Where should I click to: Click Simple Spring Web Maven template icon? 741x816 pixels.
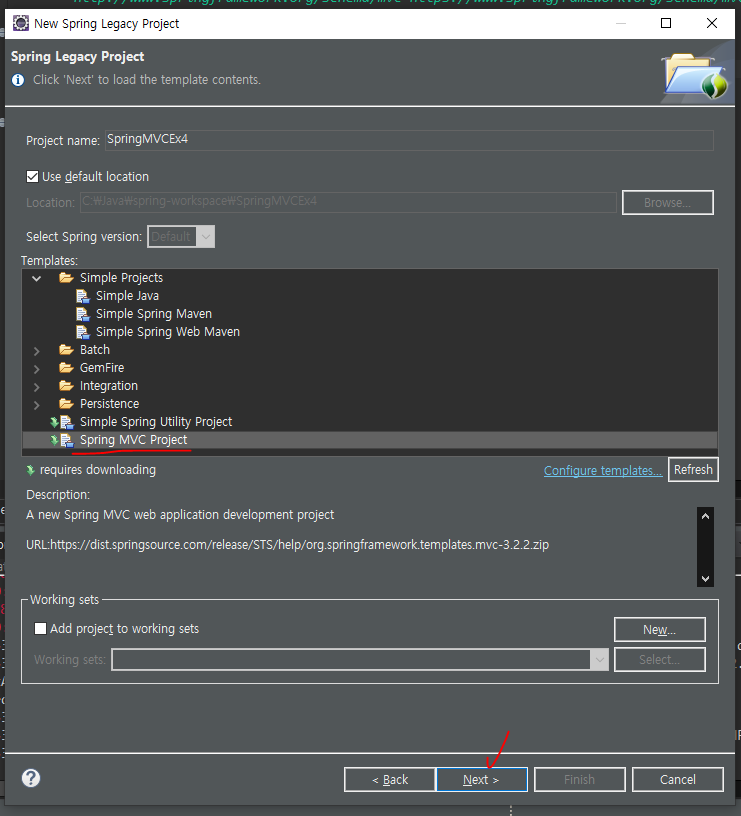(83, 332)
